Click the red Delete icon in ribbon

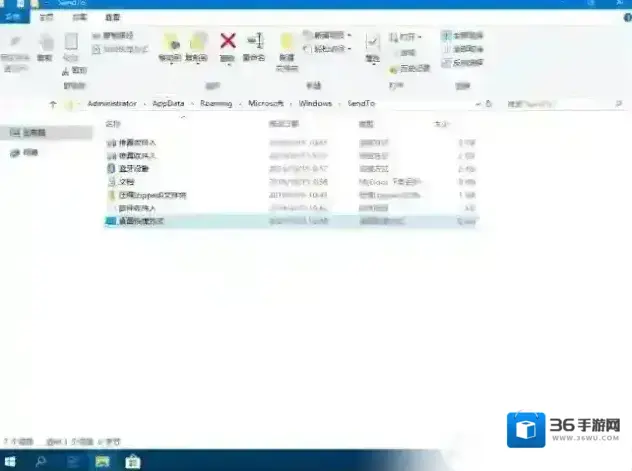[x=227, y=42]
